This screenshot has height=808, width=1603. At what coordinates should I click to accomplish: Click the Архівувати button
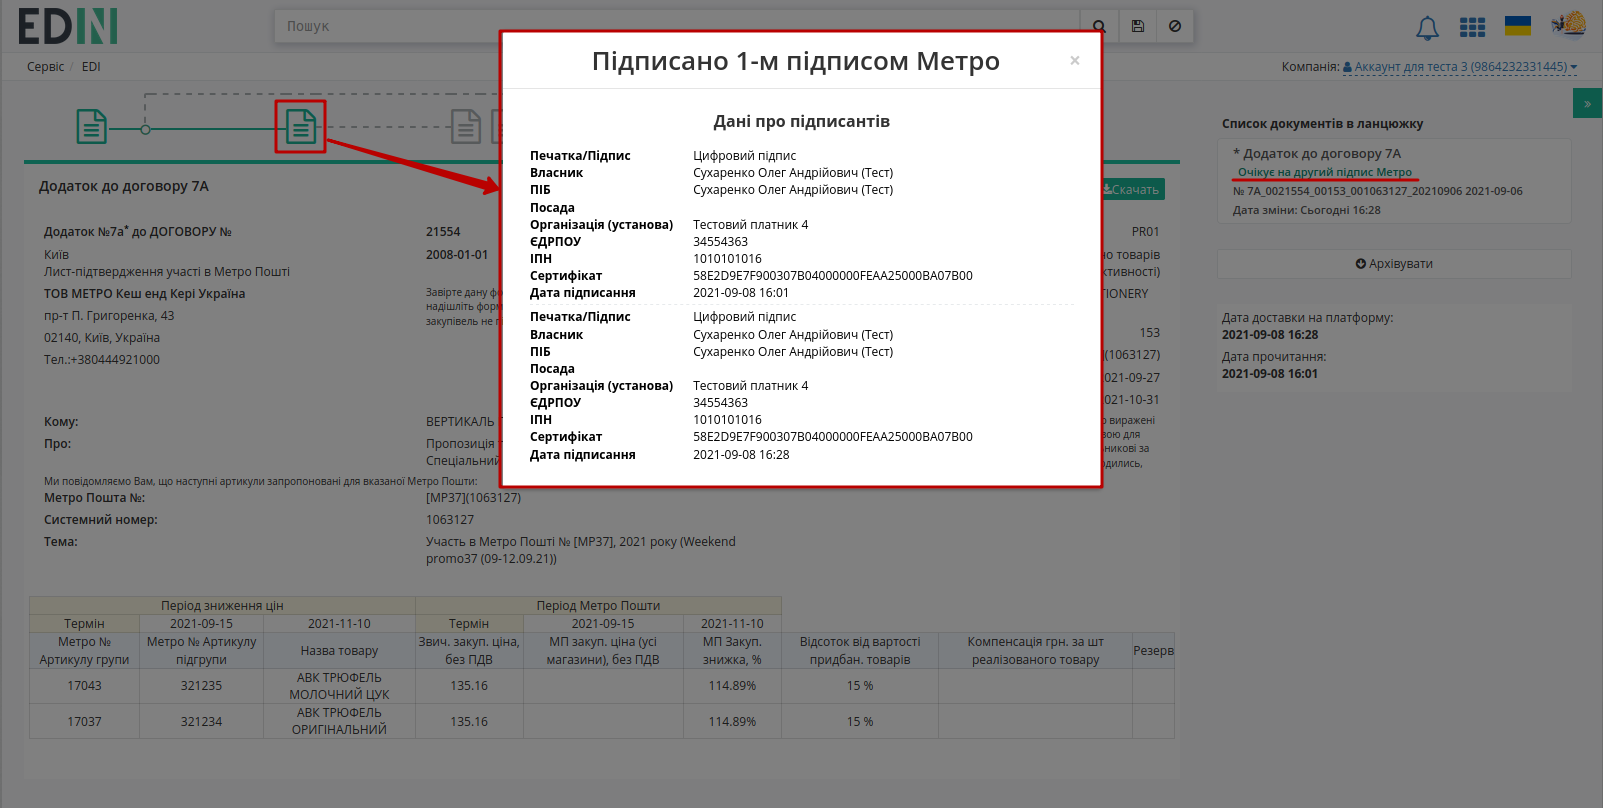(x=1394, y=264)
